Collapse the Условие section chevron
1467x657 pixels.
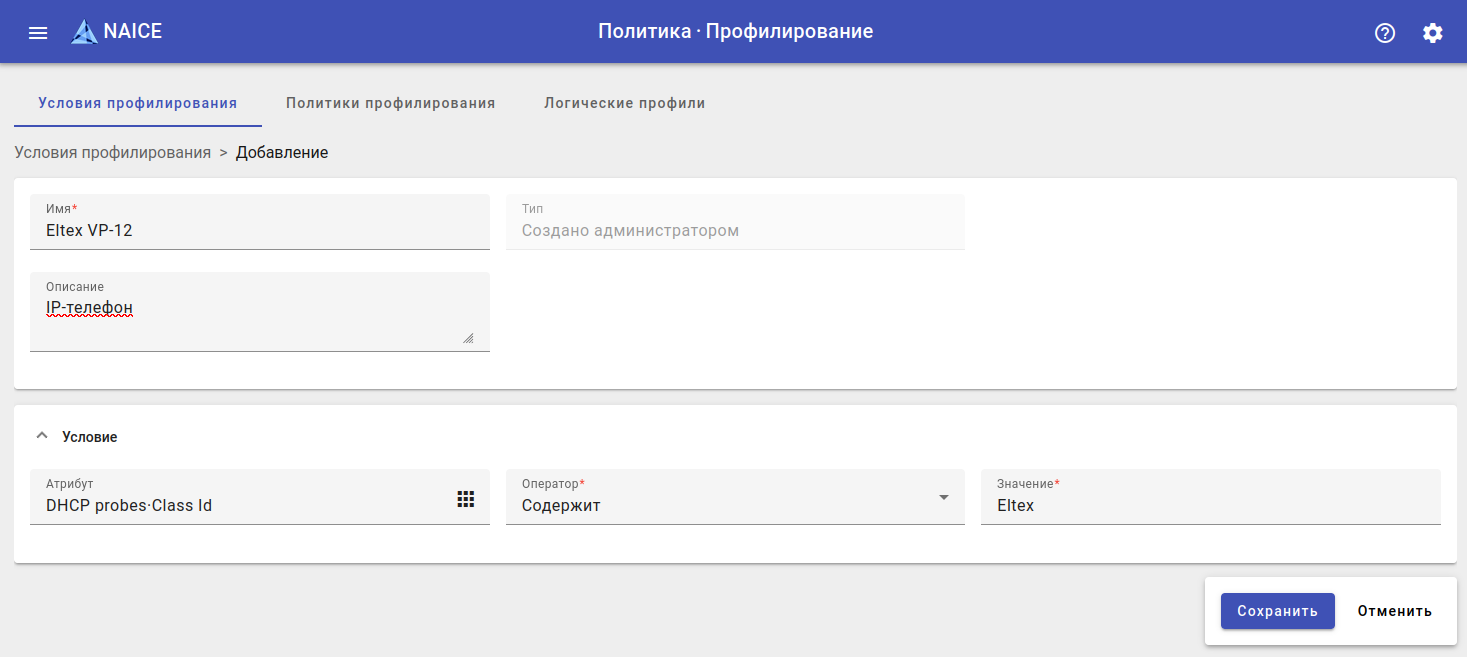coord(41,436)
